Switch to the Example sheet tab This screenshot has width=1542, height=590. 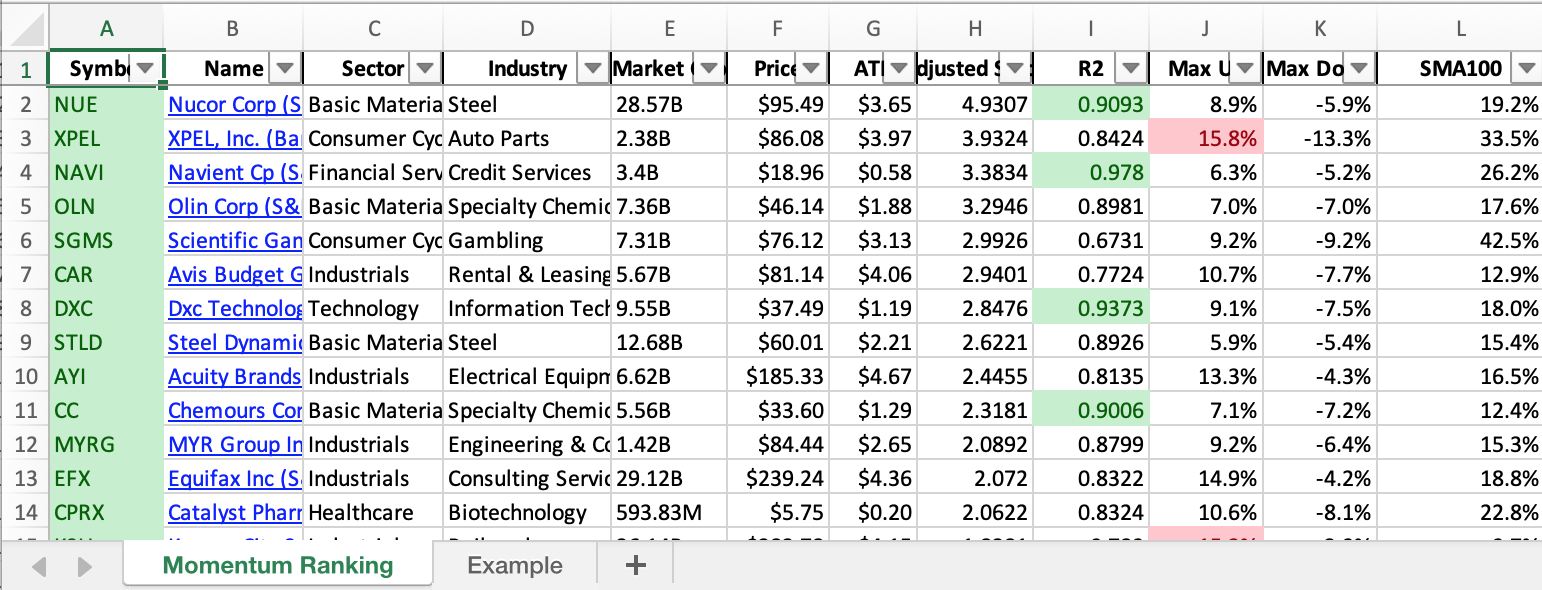tap(514, 565)
